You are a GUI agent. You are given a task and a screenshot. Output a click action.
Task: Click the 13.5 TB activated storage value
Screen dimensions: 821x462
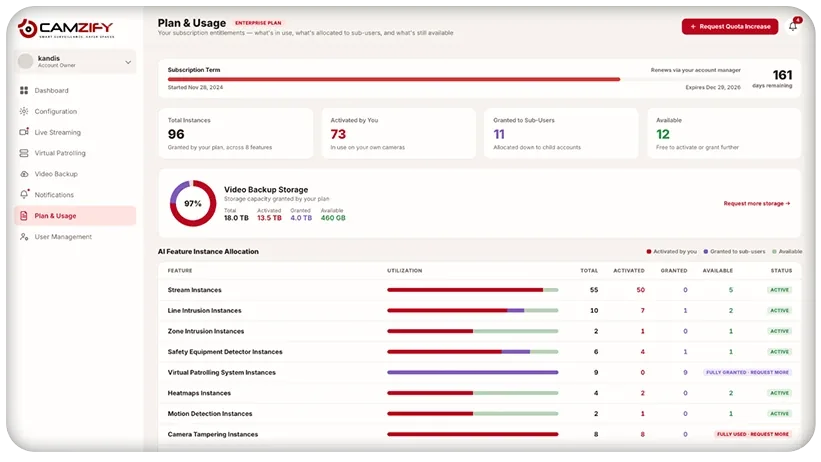269,218
